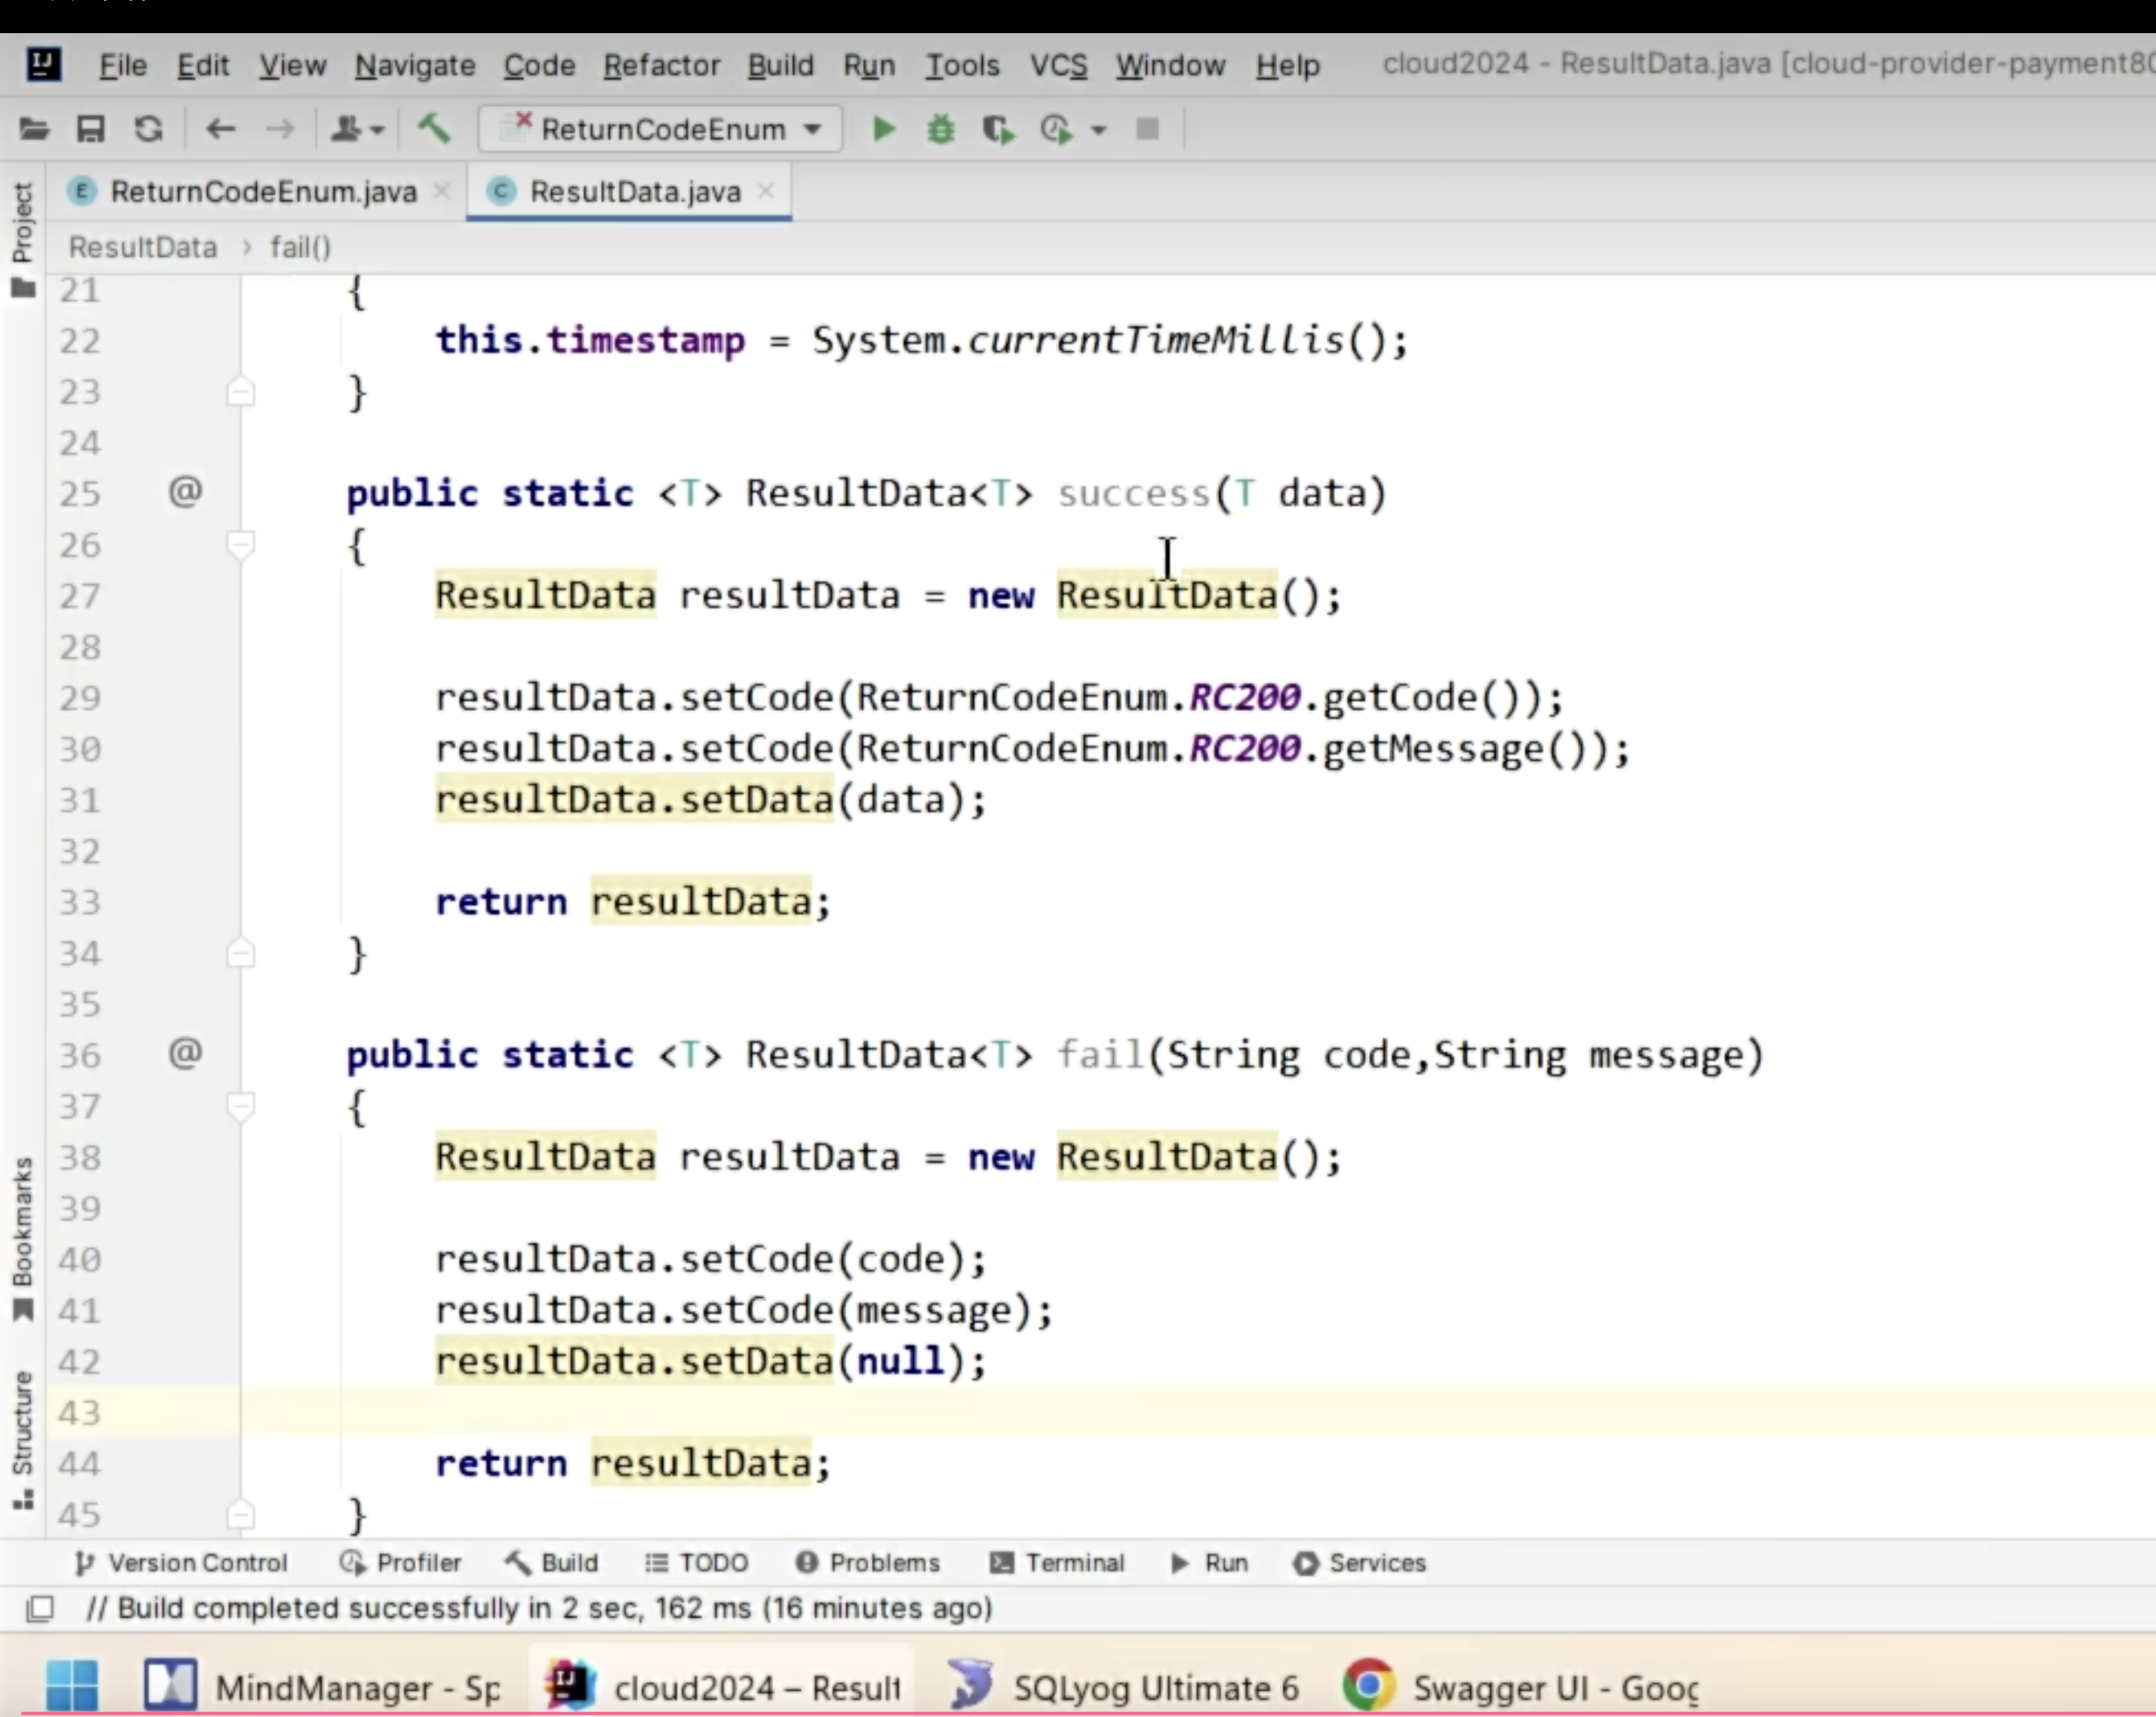Open the profiler run options arrow
2156x1717 pixels.
[x=1098, y=130]
